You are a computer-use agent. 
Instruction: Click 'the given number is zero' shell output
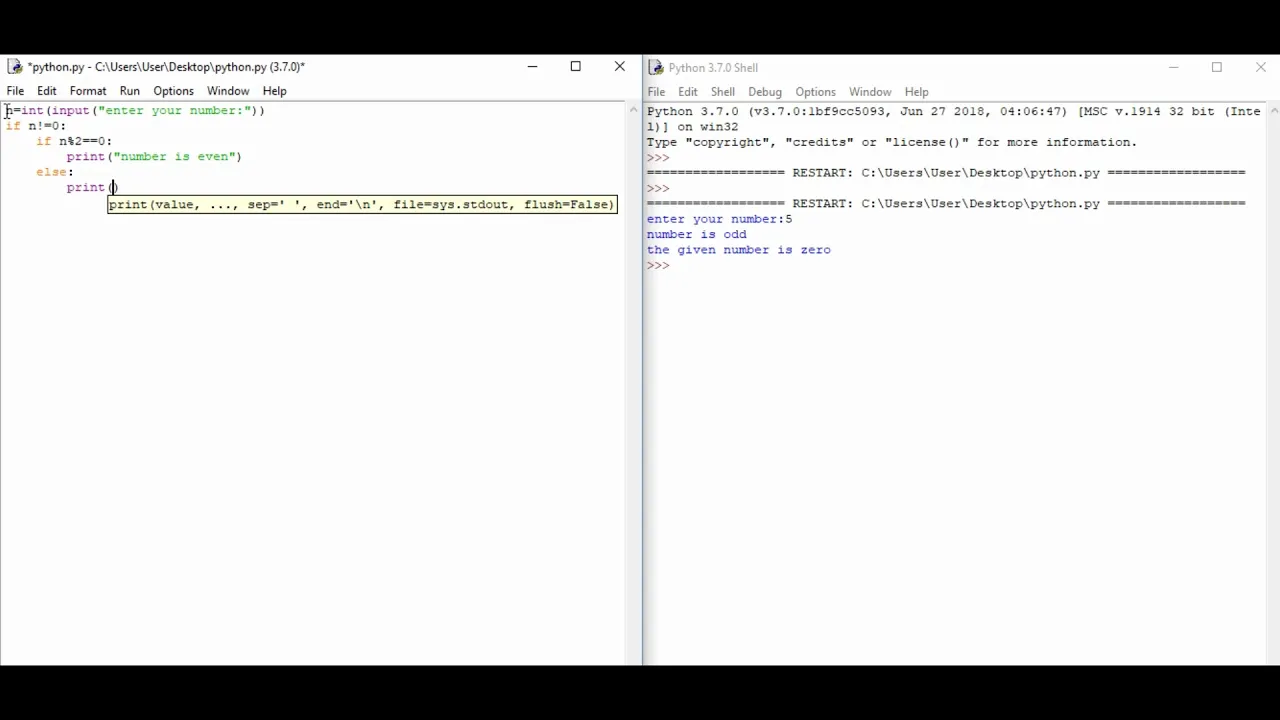point(739,250)
